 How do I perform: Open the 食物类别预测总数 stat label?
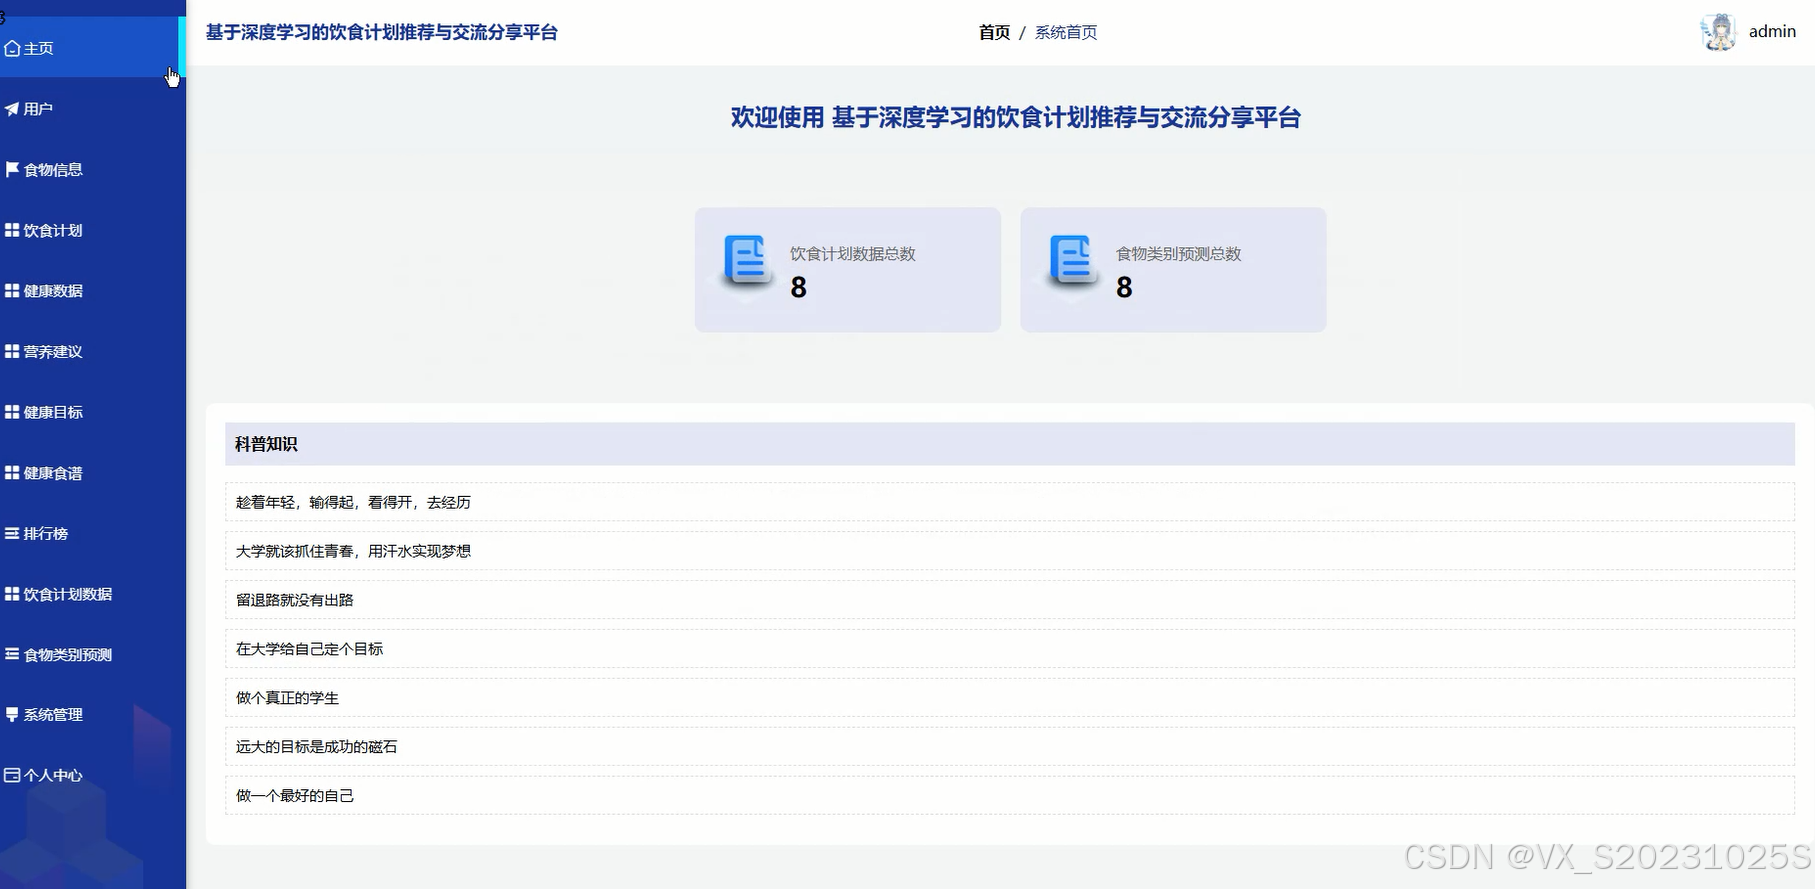[1179, 254]
